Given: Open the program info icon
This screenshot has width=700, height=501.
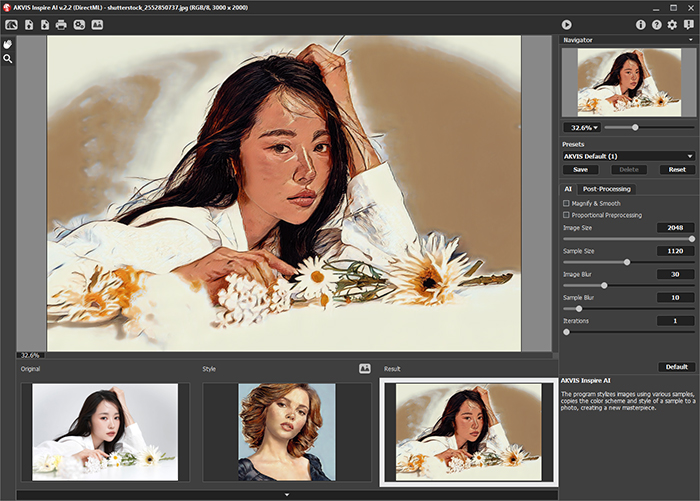Looking at the screenshot, I should pos(641,24).
